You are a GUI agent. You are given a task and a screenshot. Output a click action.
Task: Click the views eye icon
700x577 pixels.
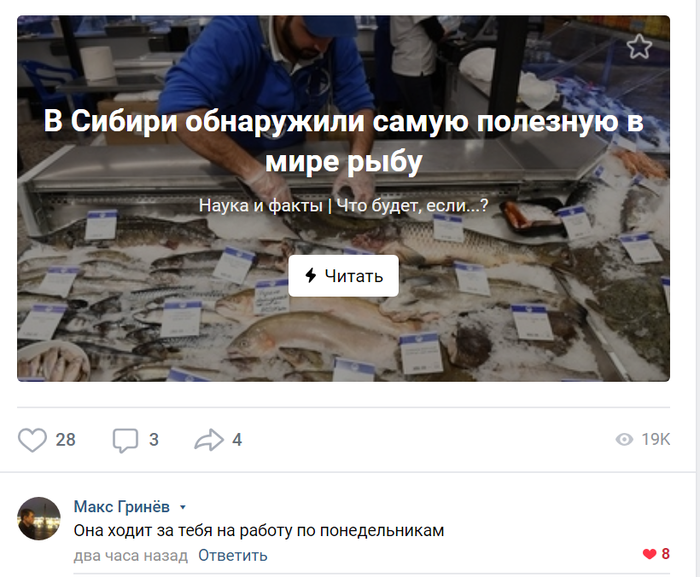624,439
